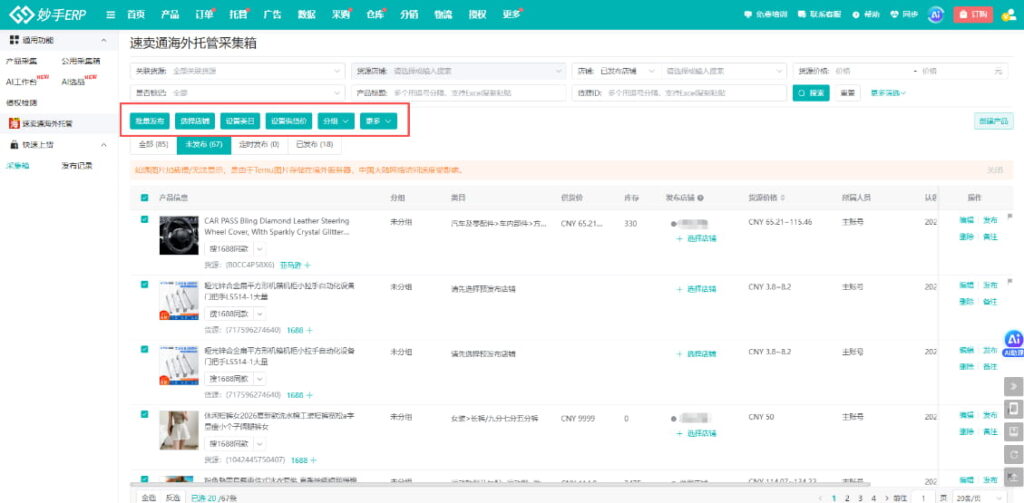Toggle the hamburger menu icon
Screen dimensions: 1024x503
pos(110,14)
